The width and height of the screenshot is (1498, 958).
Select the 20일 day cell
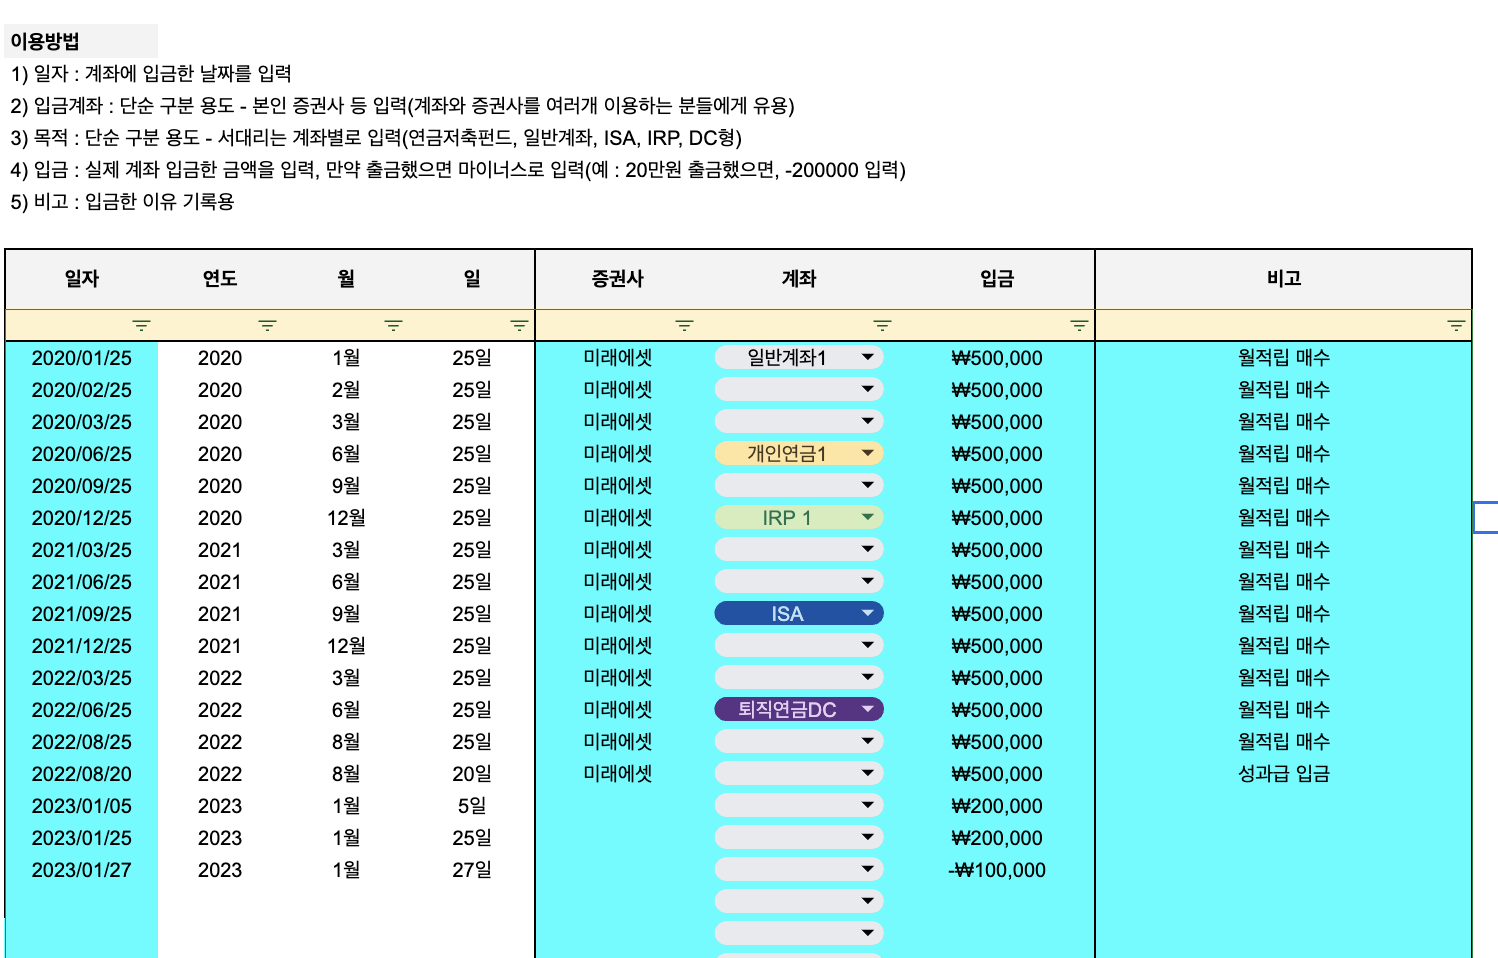pos(472,774)
